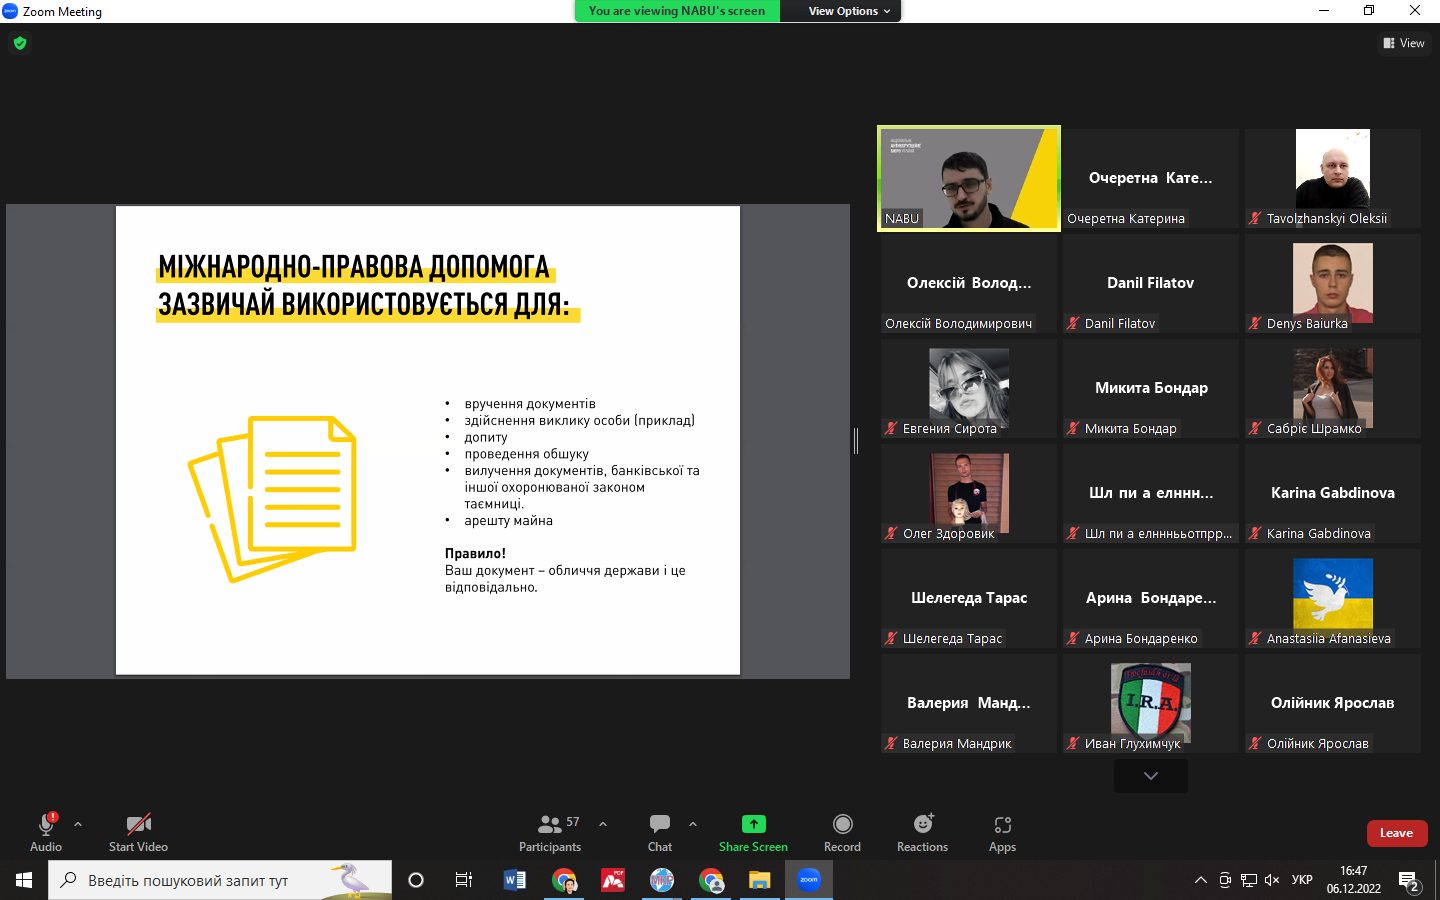Open the Participants panel

click(549, 832)
